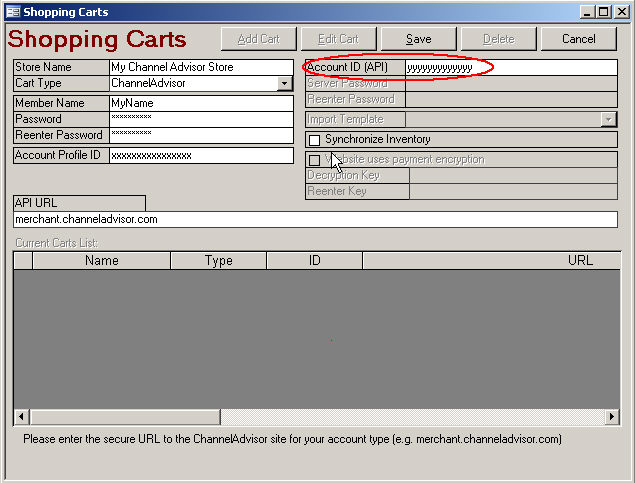Enable the Synchronize Inventory checkbox
The height and width of the screenshot is (483, 635).
tap(314, 140)
